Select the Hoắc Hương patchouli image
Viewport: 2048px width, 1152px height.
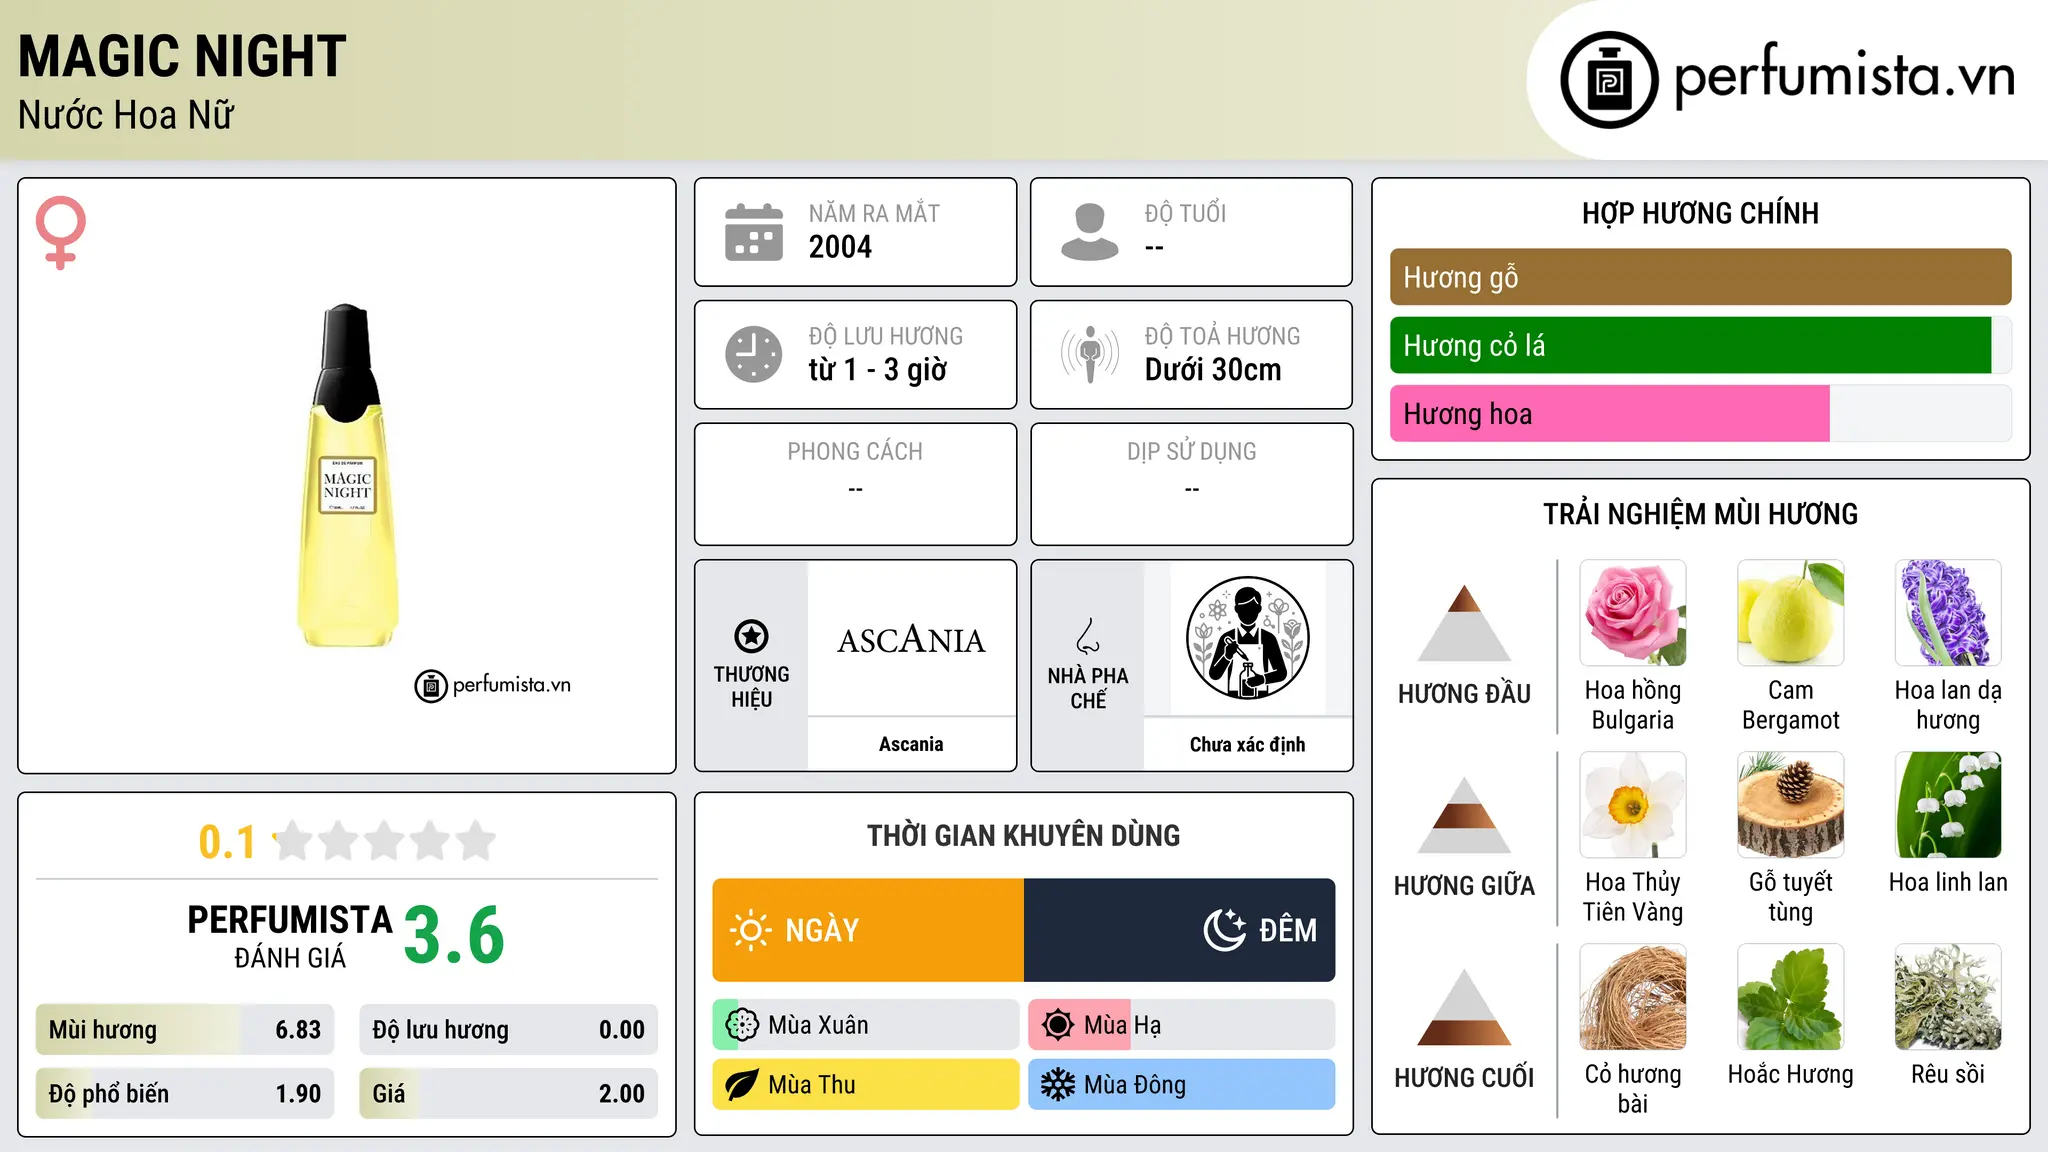click(x=1790, y=997)
